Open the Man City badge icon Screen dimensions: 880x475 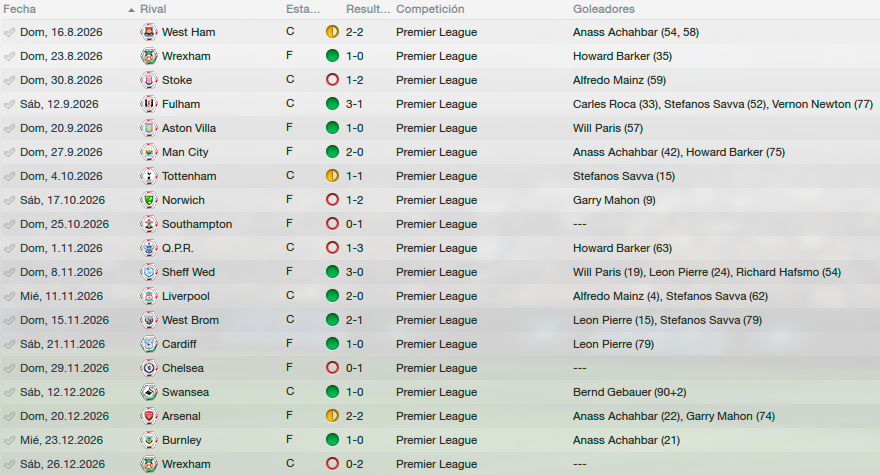(149, 152)
